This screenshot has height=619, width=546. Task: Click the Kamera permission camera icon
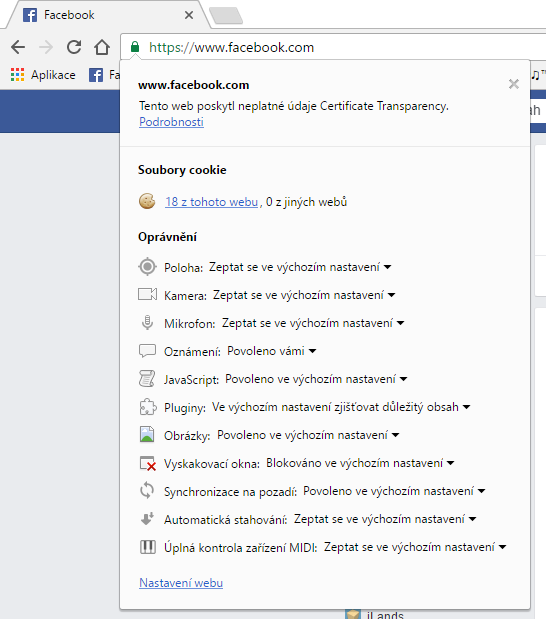coord(147,294)
